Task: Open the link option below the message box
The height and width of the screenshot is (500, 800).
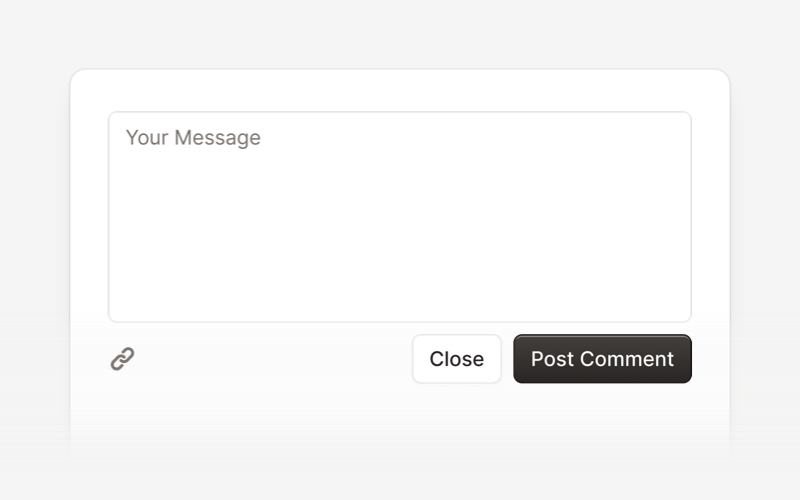Action: coord(122,359)
